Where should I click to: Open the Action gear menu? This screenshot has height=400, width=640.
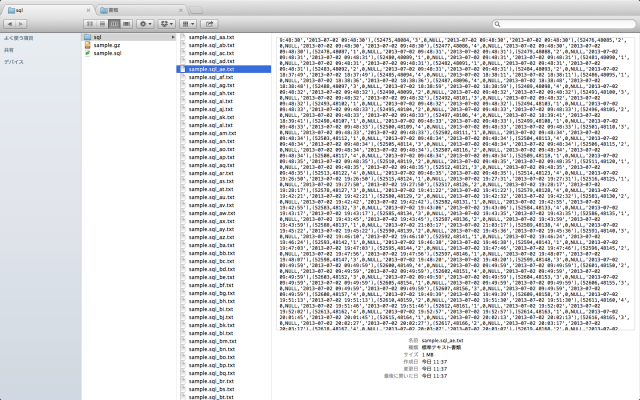click(x=145, y=21)
